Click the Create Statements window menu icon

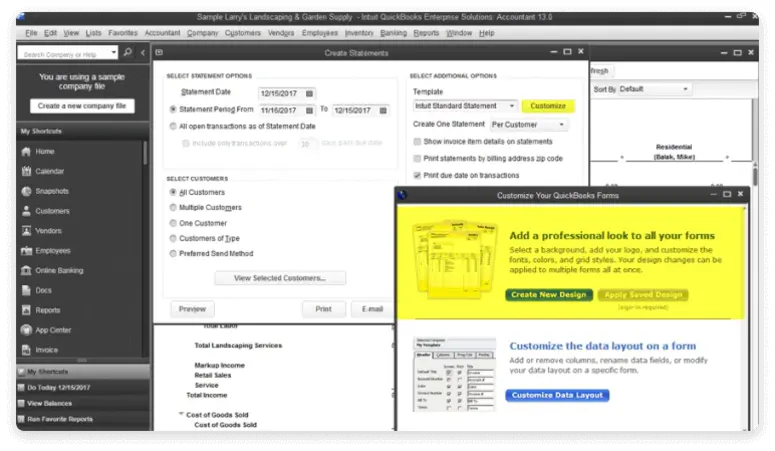[x=159, y=52]
